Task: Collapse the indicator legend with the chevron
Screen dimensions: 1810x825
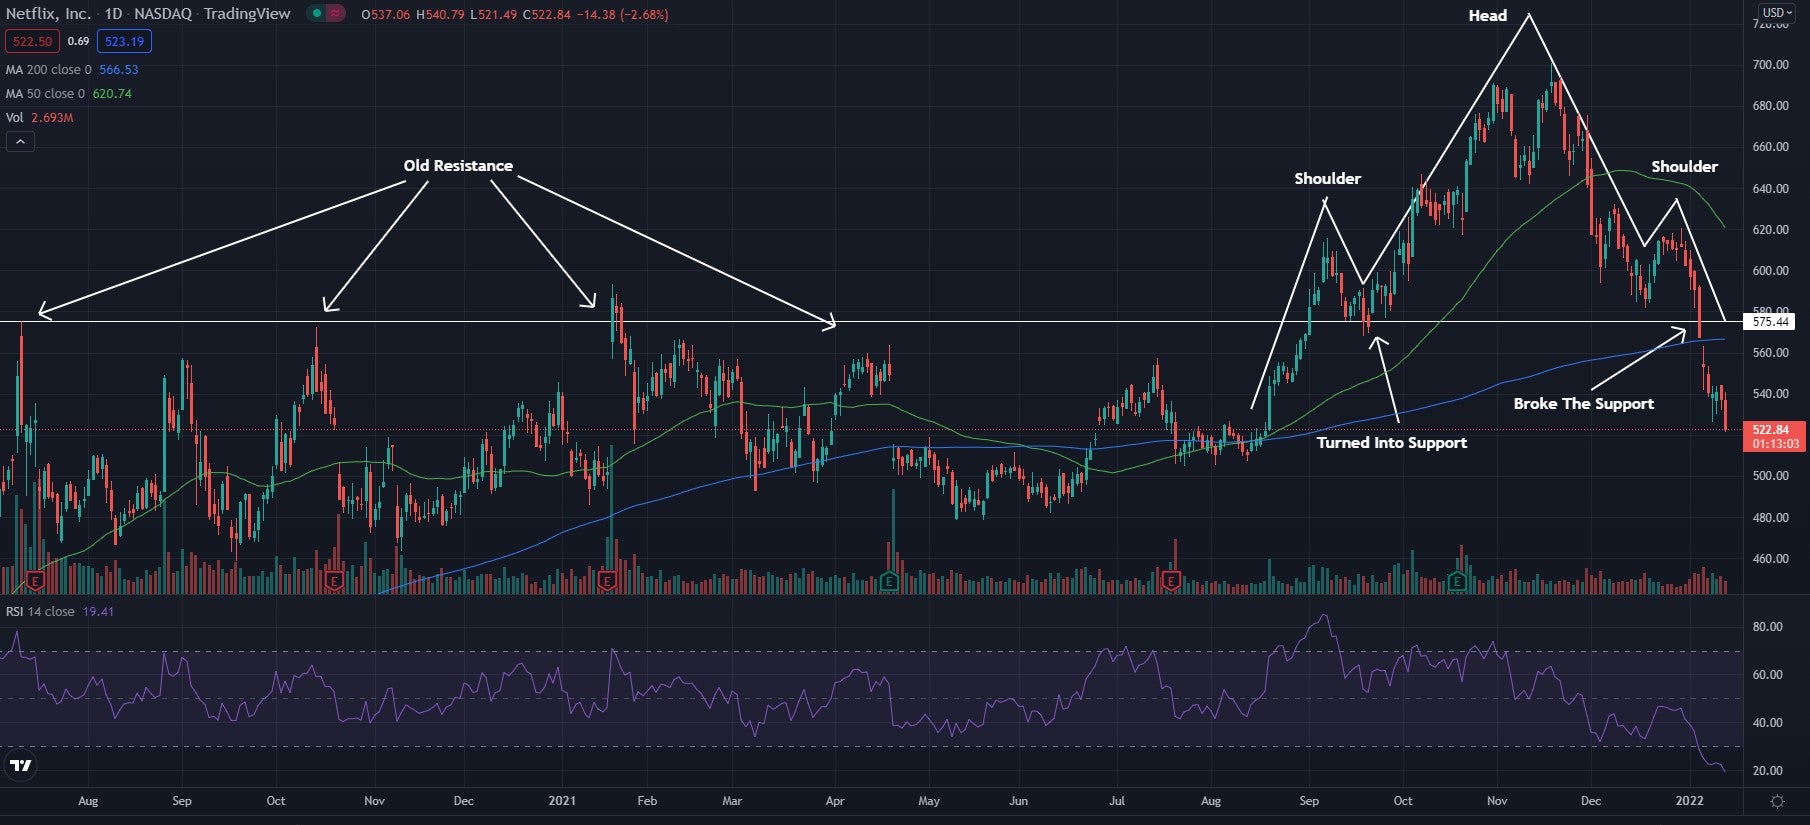Action: pyautogui.click(x=20, y=142)
